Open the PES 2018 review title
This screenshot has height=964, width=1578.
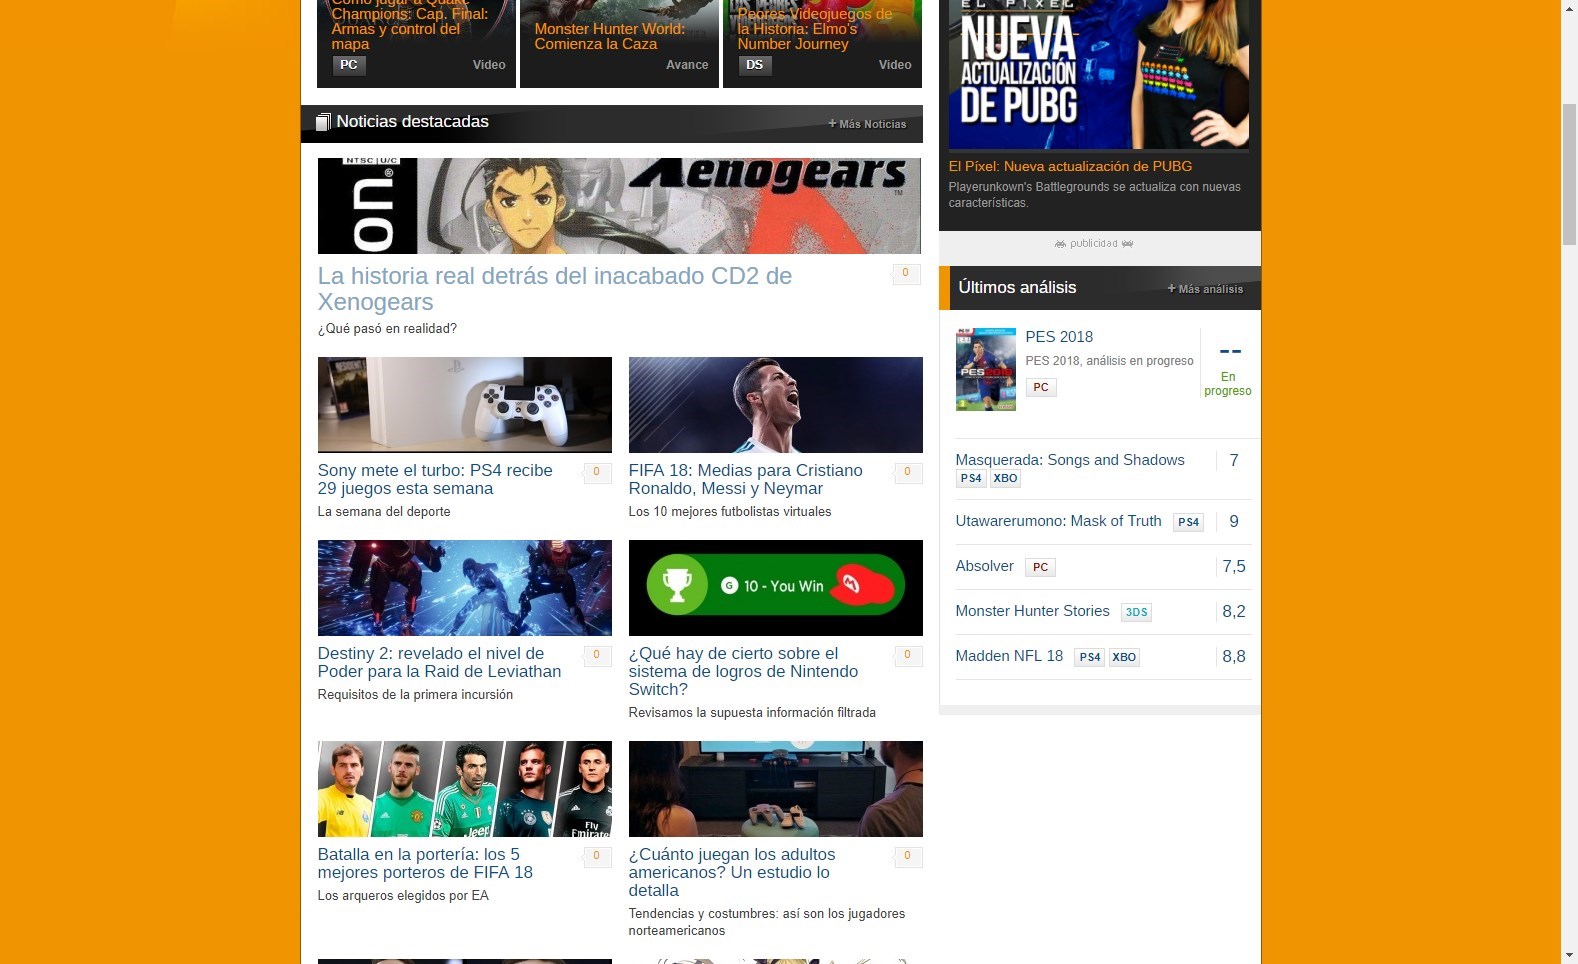tap(1059, 337)
